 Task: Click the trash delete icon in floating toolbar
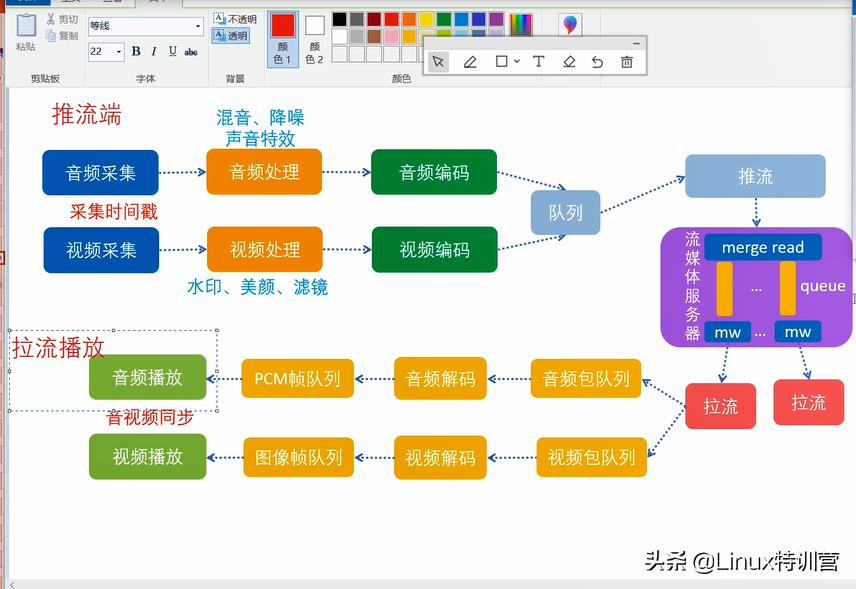click(x=627, y=61)
